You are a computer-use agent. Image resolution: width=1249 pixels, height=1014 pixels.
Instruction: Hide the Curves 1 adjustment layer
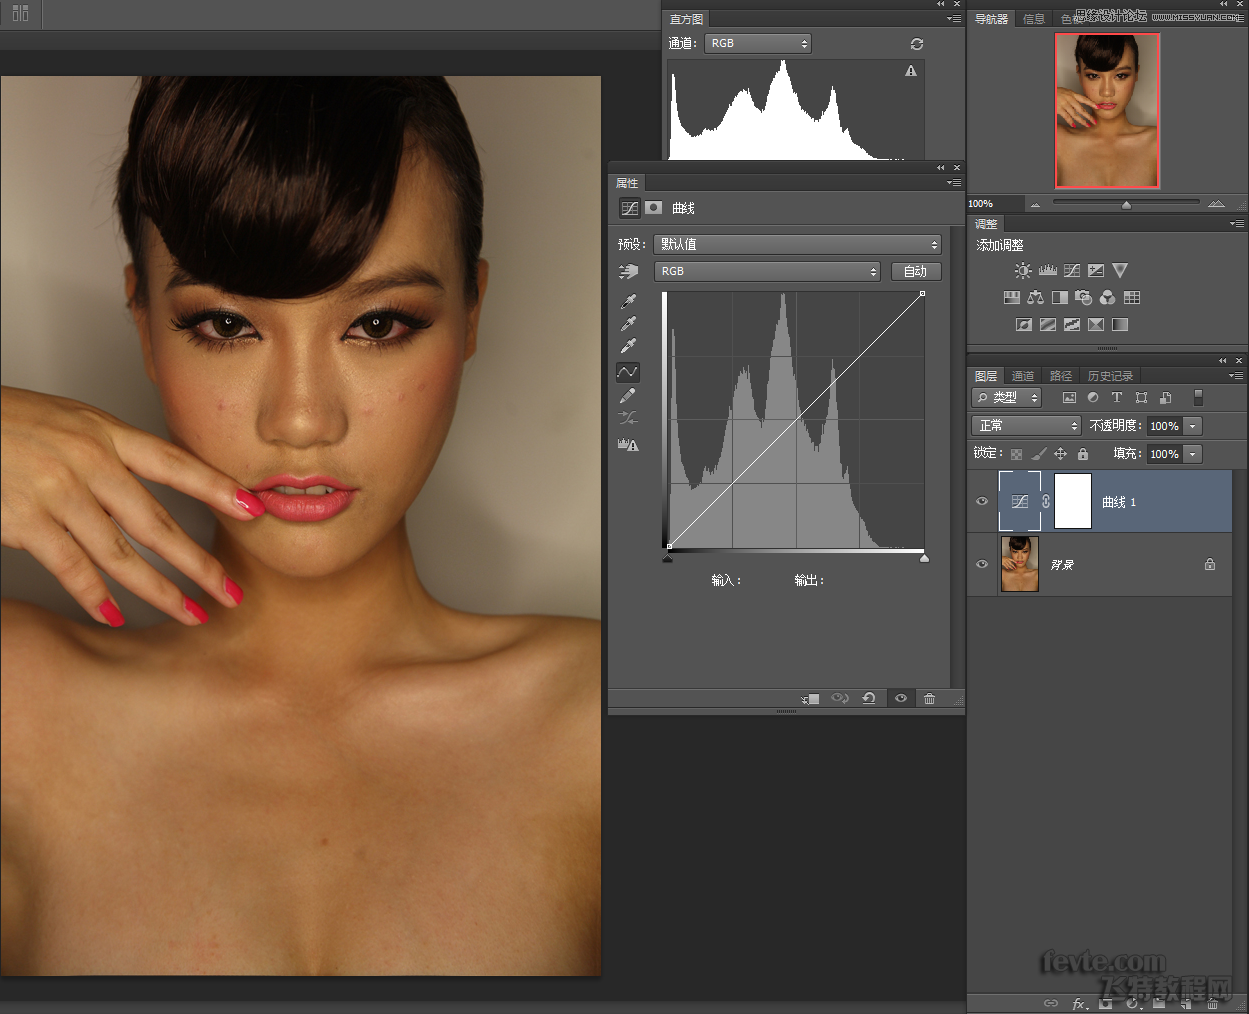click(x=981, y=501)
